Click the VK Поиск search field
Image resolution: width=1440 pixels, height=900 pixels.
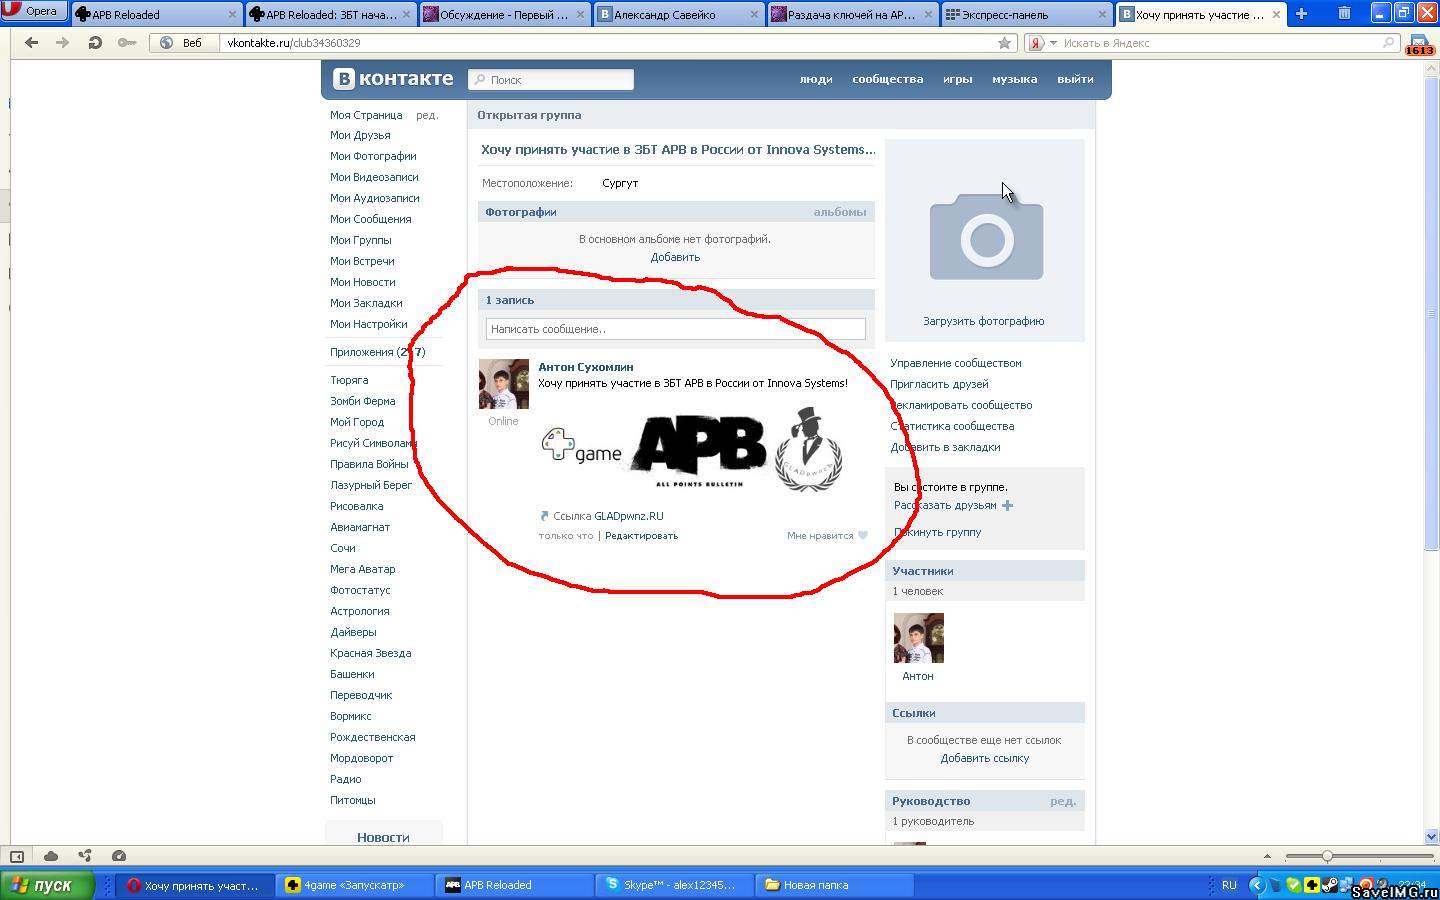(551, 80)
